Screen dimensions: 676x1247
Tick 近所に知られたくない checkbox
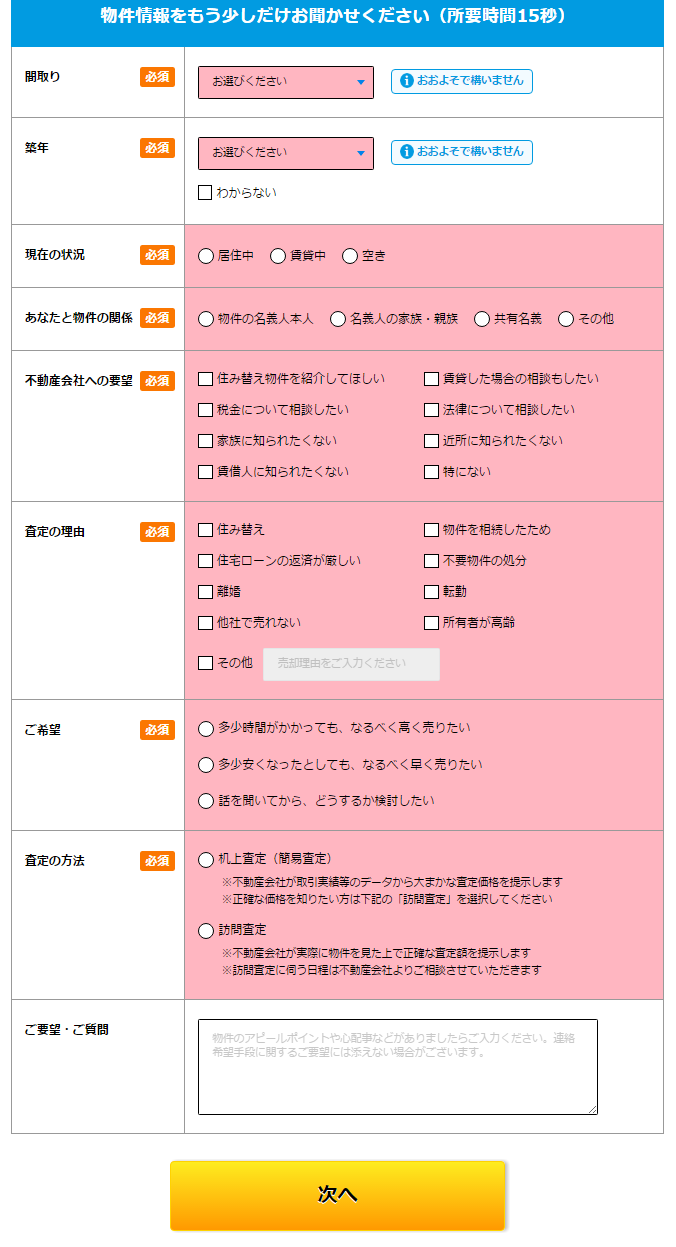click(x=431, y=441)
